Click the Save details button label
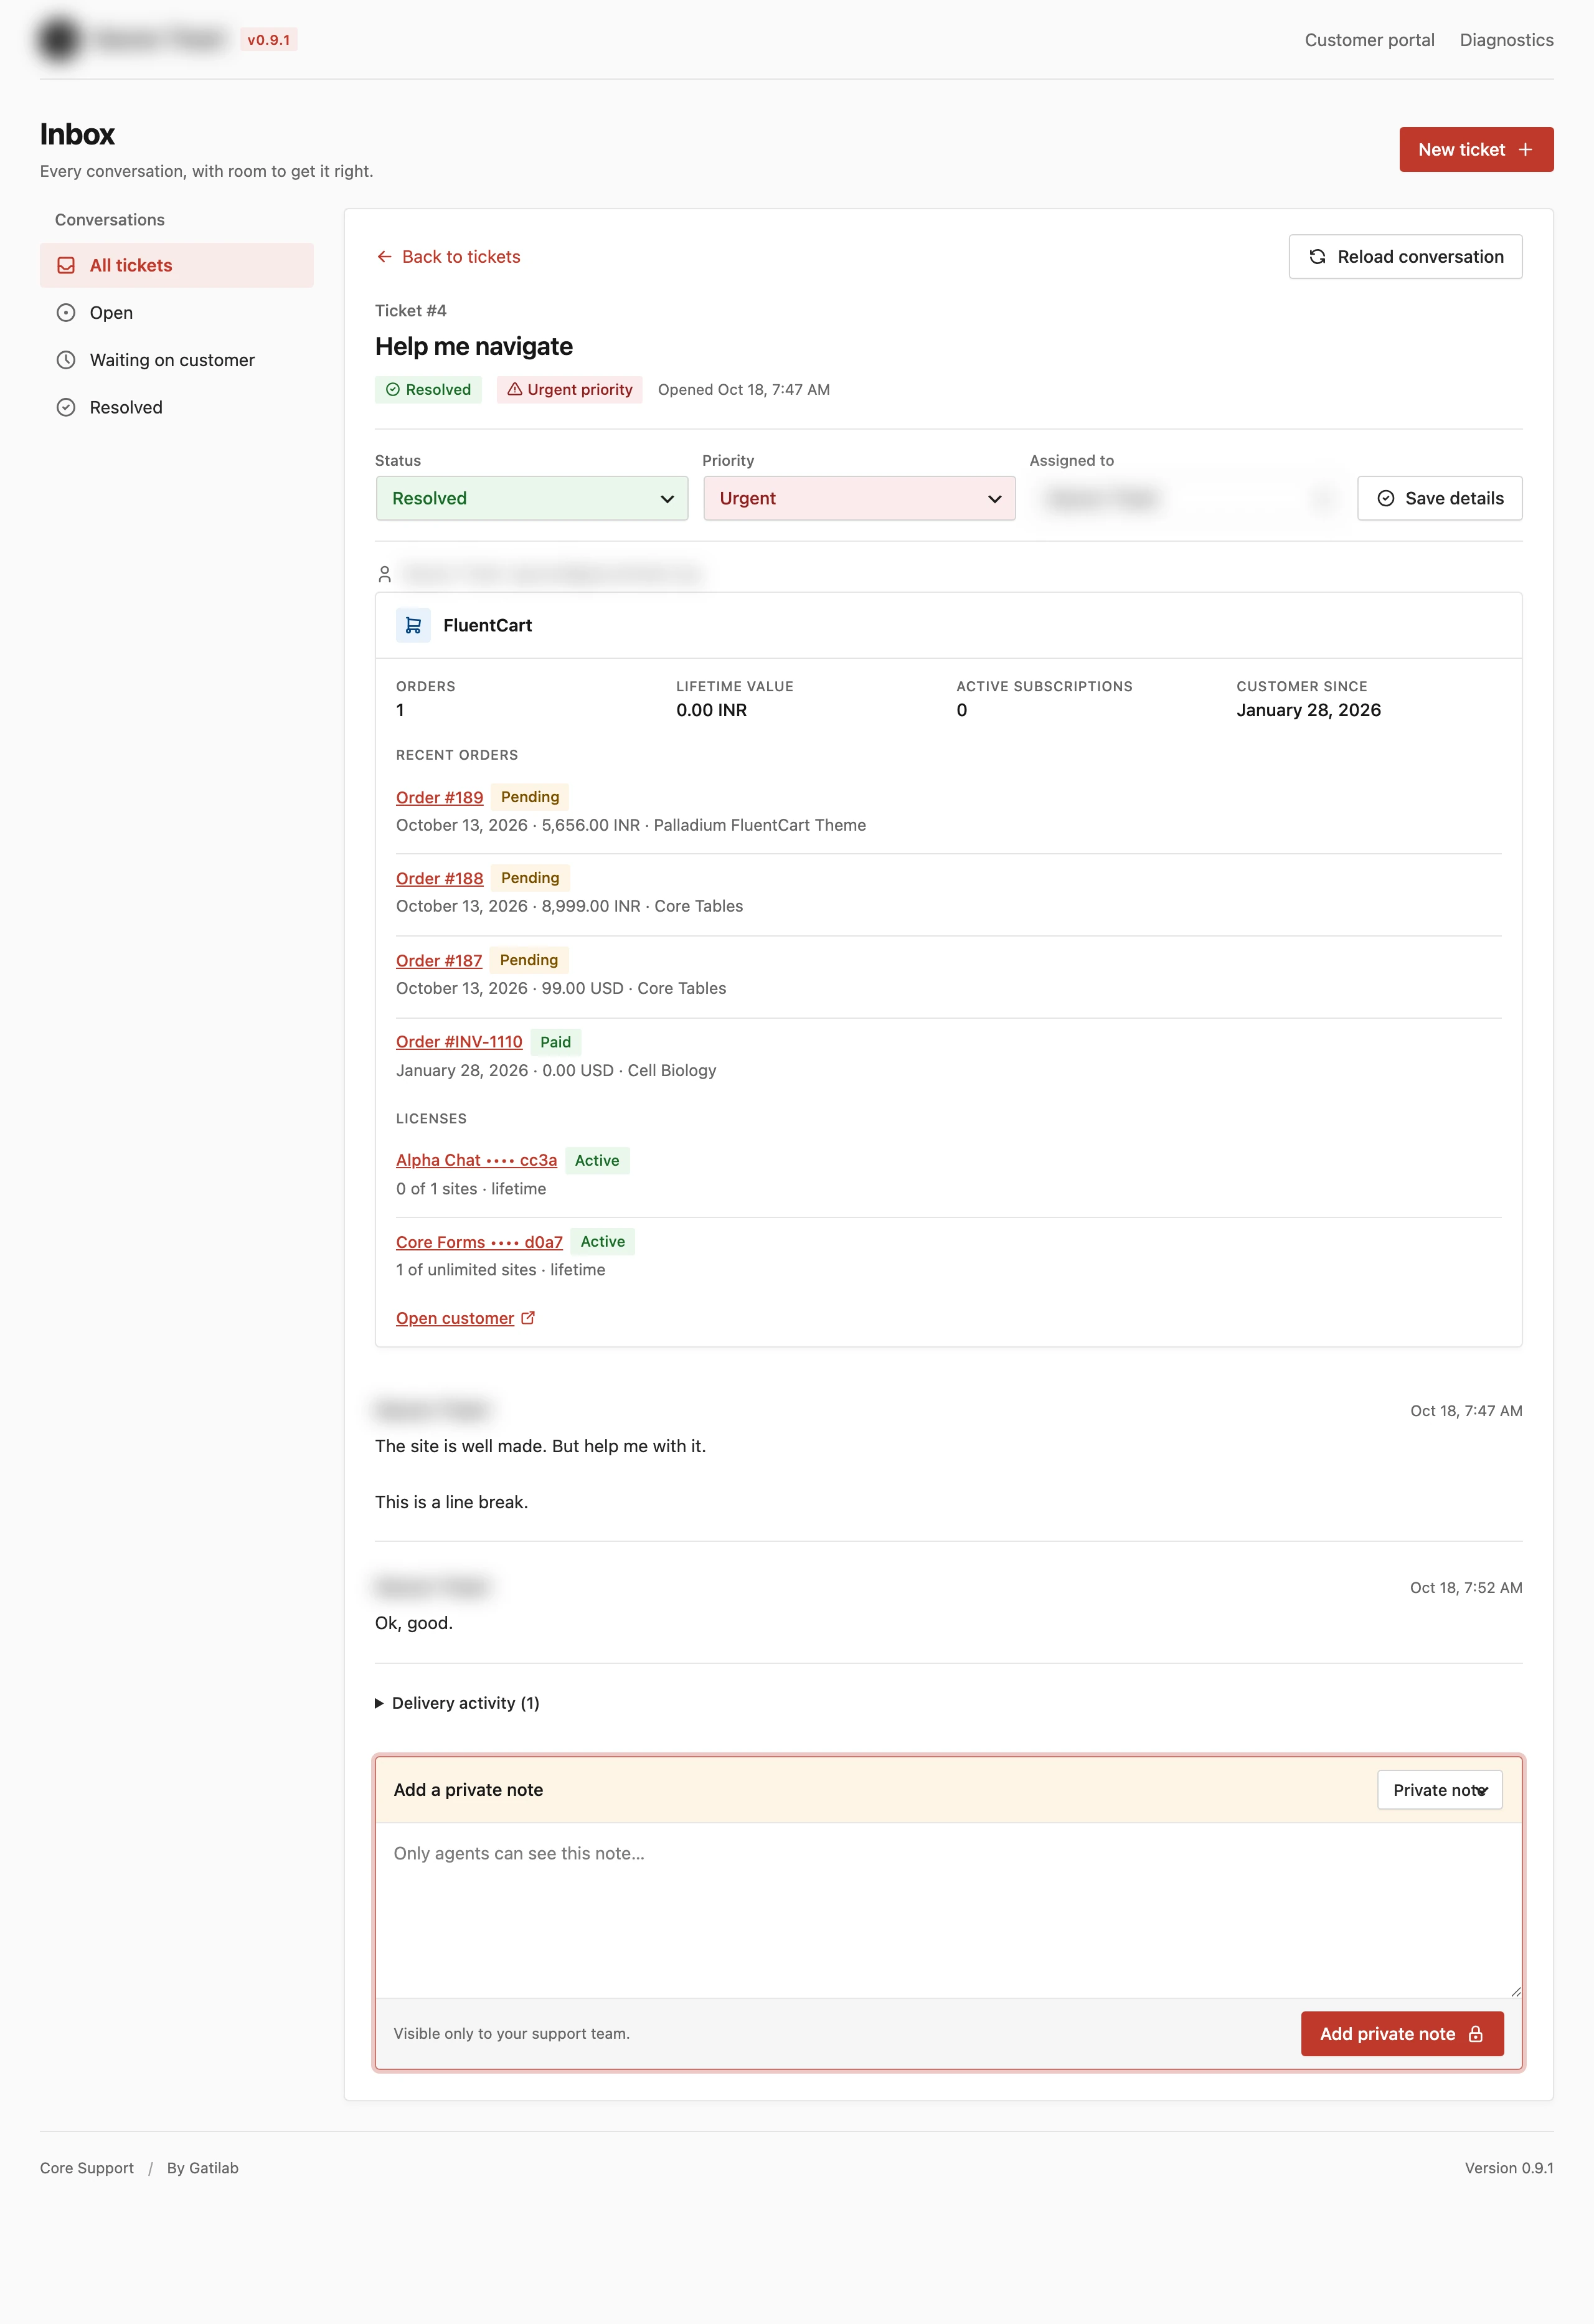 [x=1454, y=498]
